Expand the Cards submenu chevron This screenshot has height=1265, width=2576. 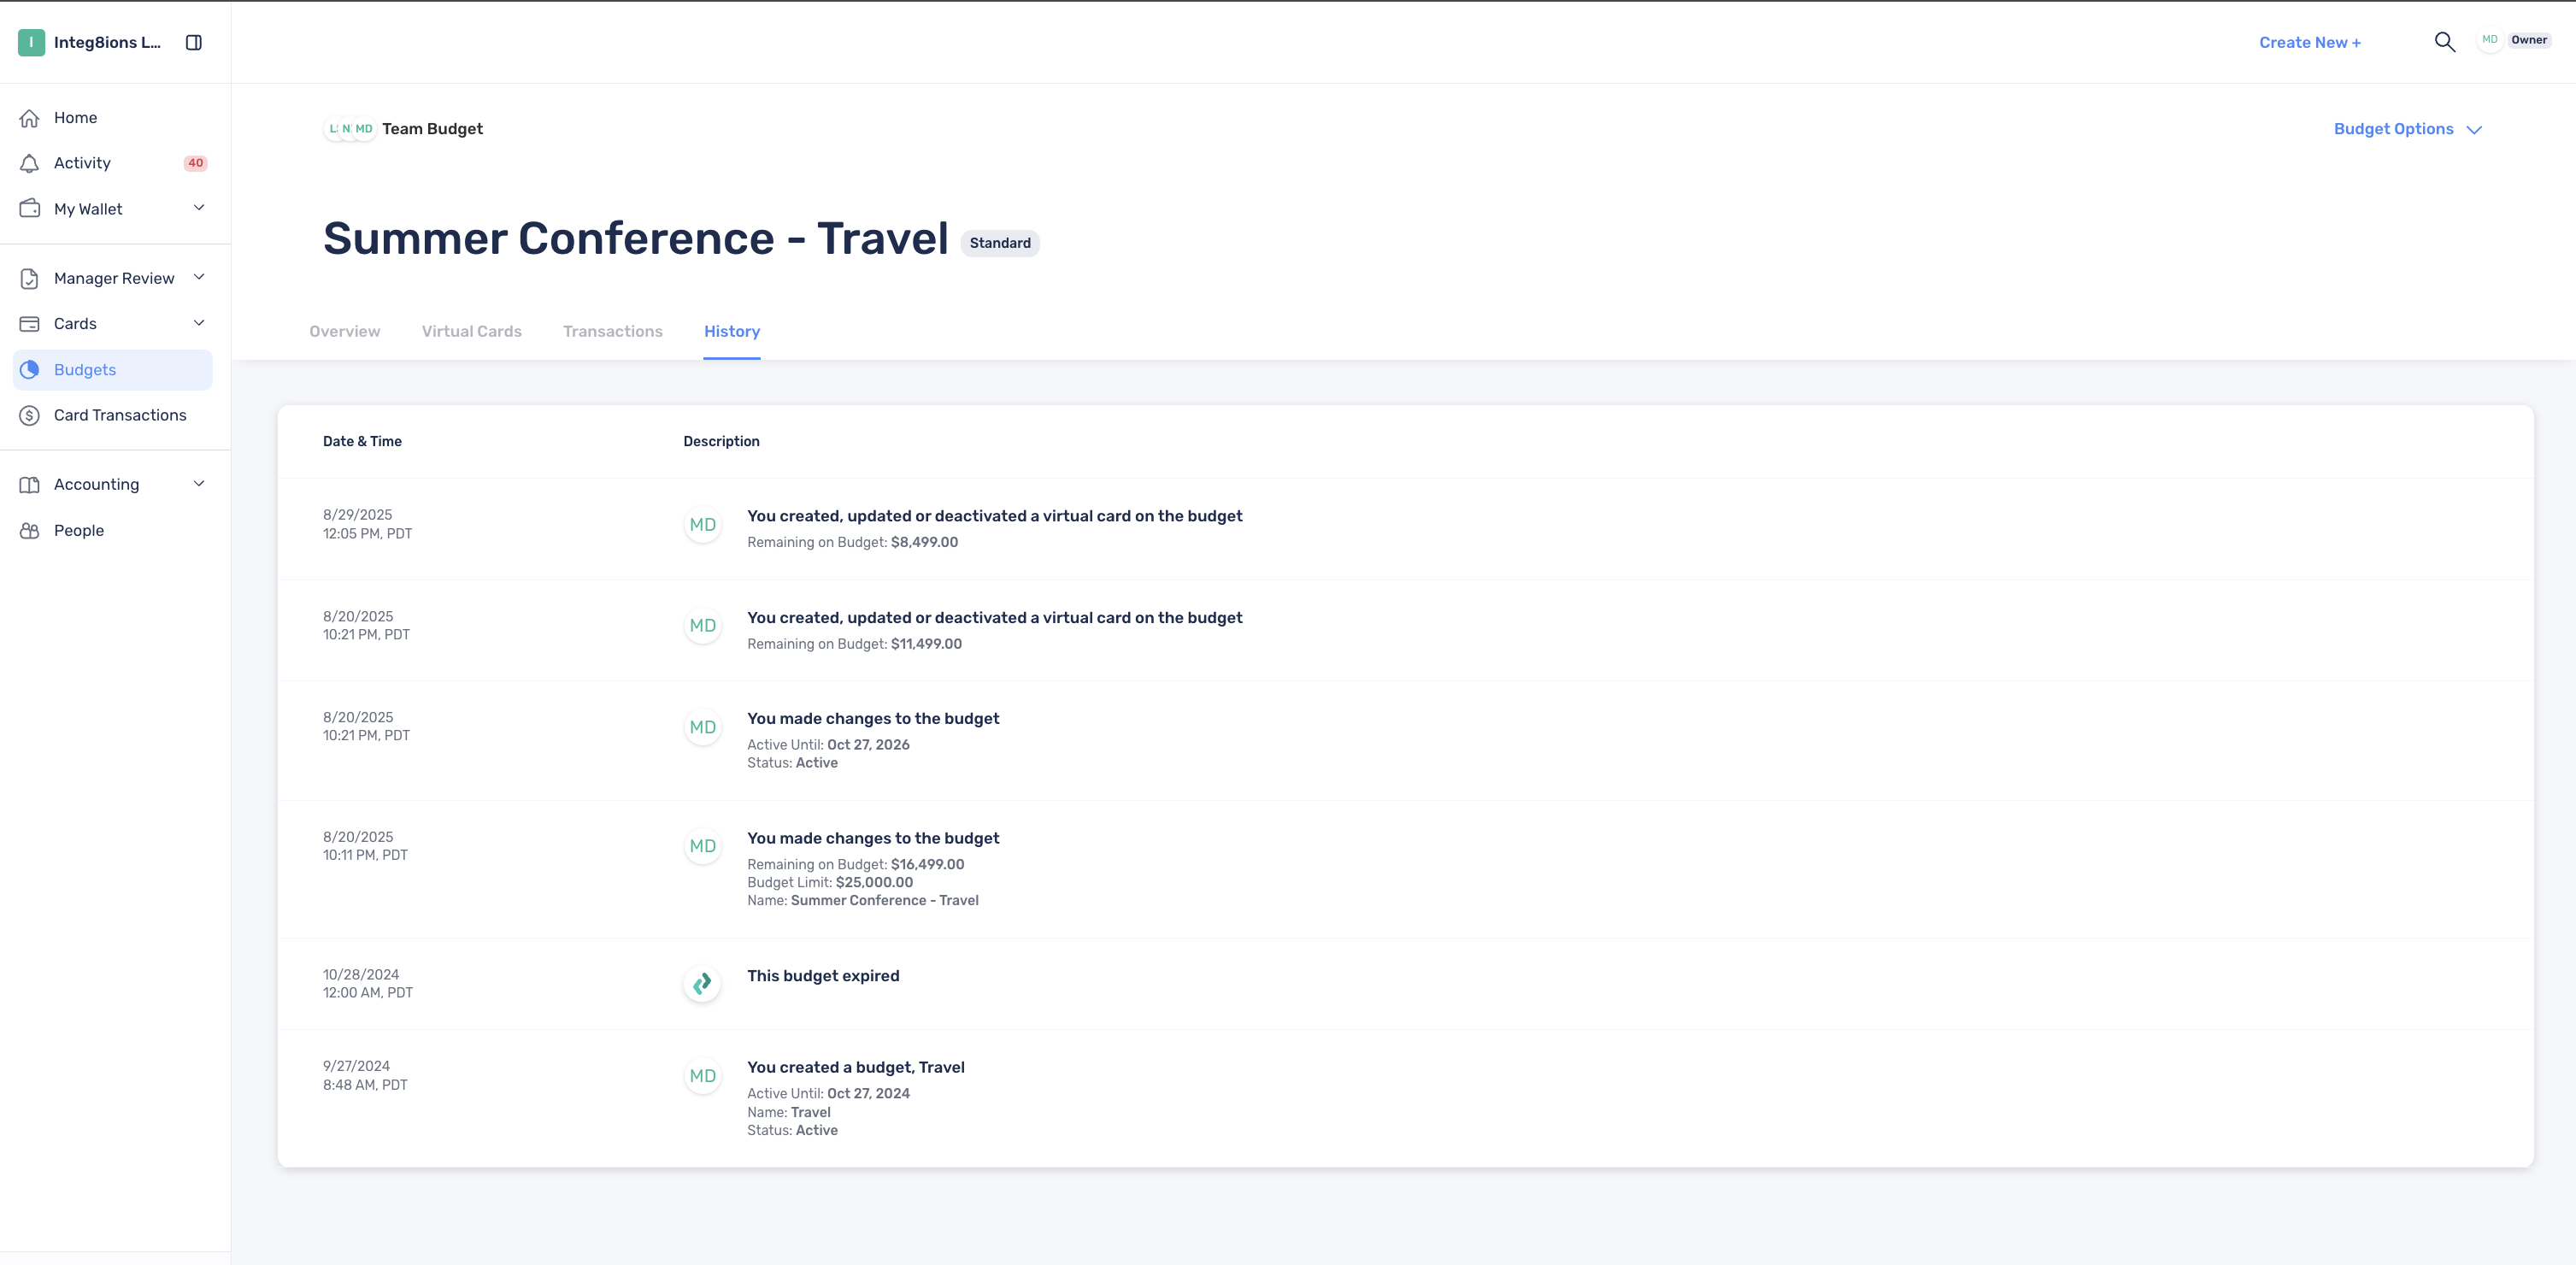click(x=199, y=323)
